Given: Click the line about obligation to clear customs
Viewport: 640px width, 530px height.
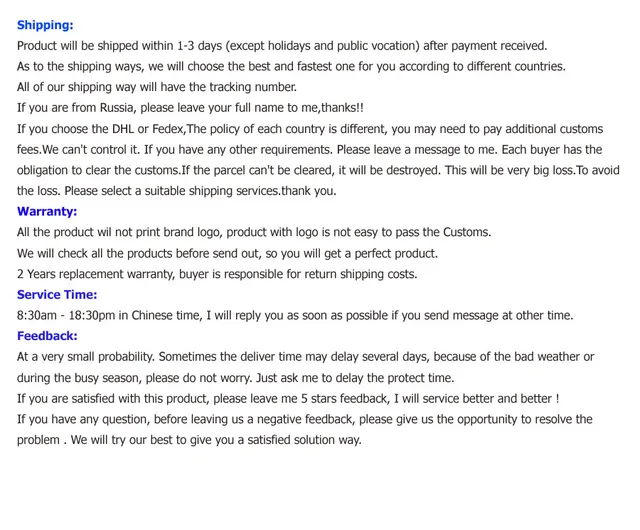Looking at the screenshot, I should coord(318,170).
